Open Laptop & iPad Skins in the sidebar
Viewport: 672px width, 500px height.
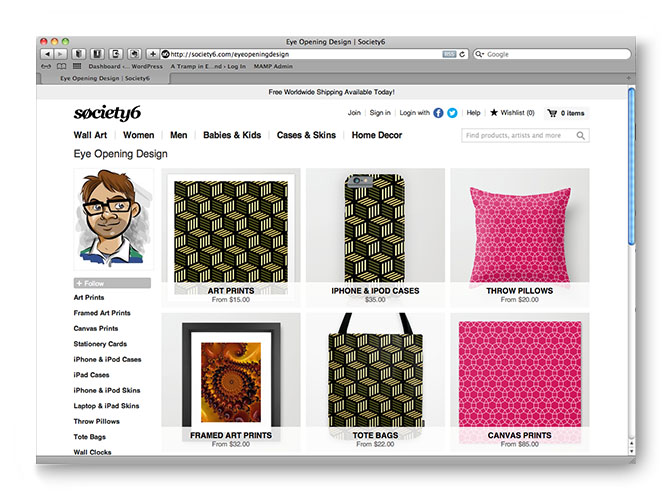coord(106,406)
